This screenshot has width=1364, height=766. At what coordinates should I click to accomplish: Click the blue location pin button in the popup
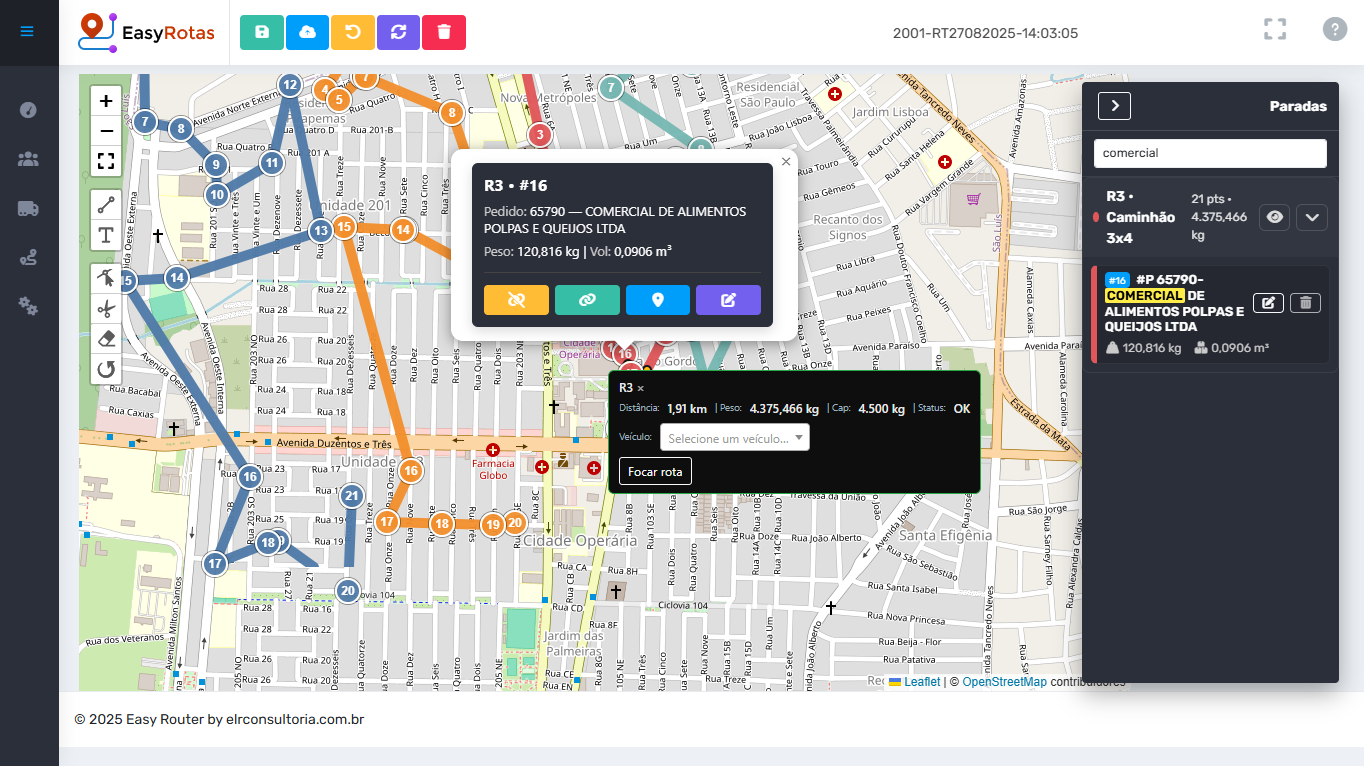point(657,300)
